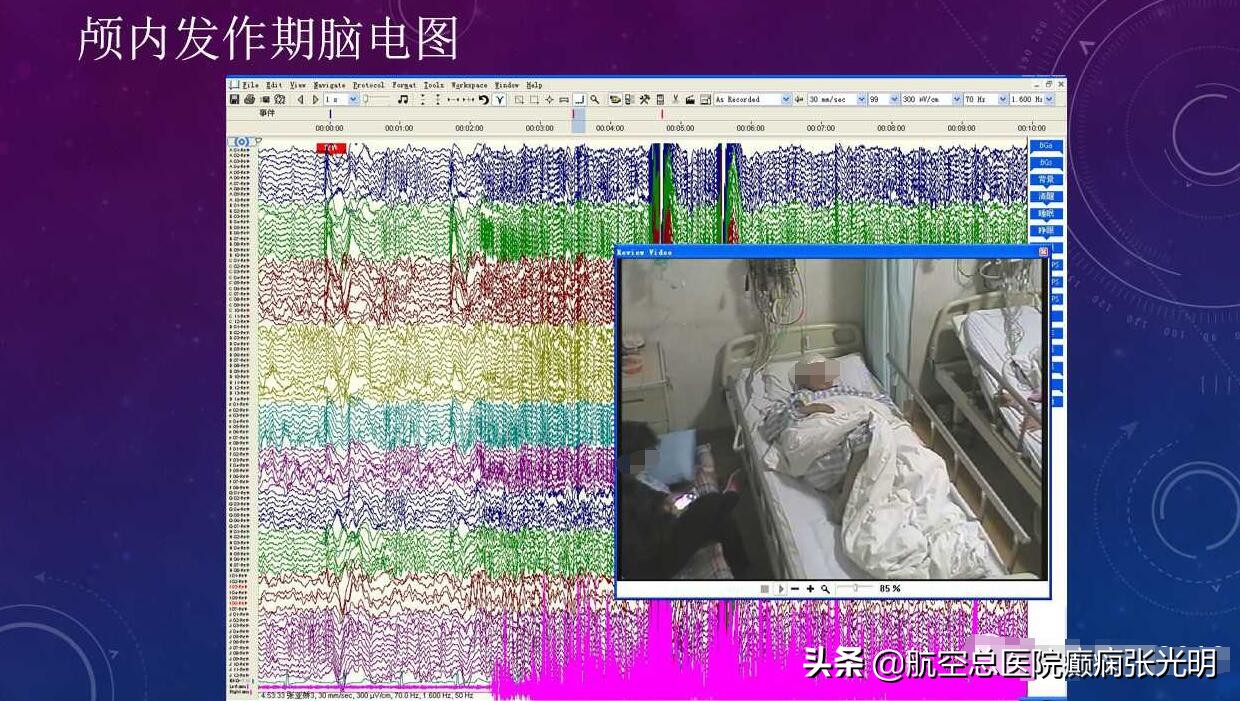This screenshot has height=701, width=1240.
Task: Open the 'As Recorded' montage dropdown
Action: click(750, 99)
